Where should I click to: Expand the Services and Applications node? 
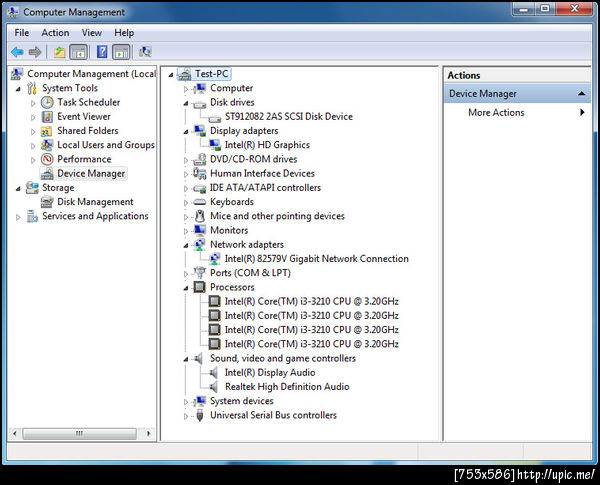pos(18,217)
